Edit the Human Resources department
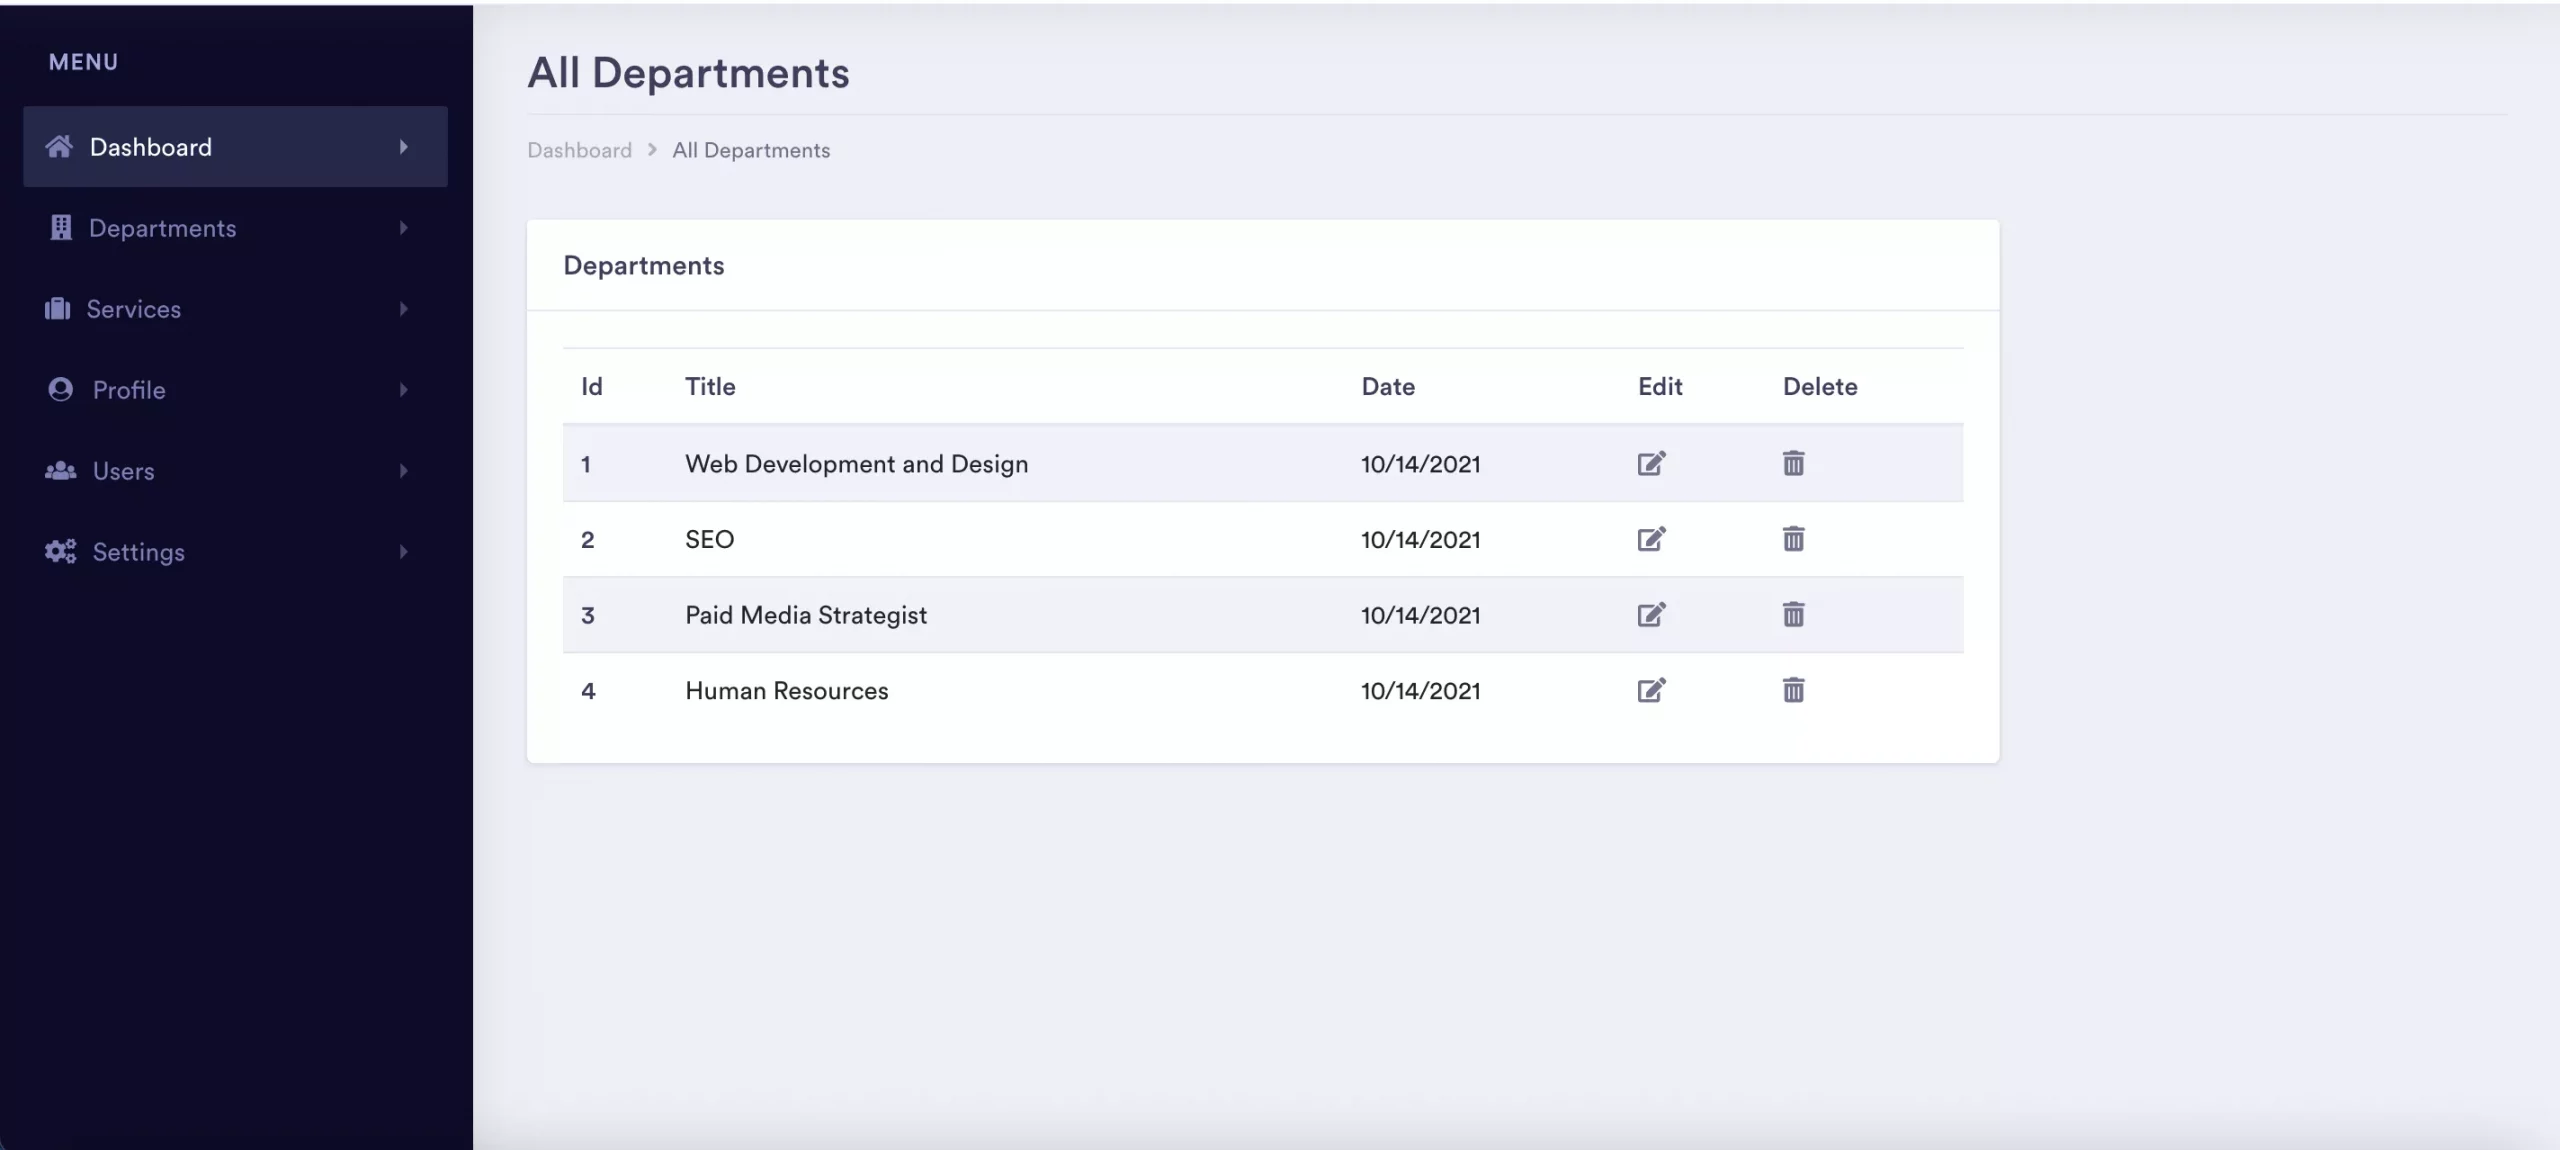Viewport: 2560px width, 1150px height. [1651, 691]
